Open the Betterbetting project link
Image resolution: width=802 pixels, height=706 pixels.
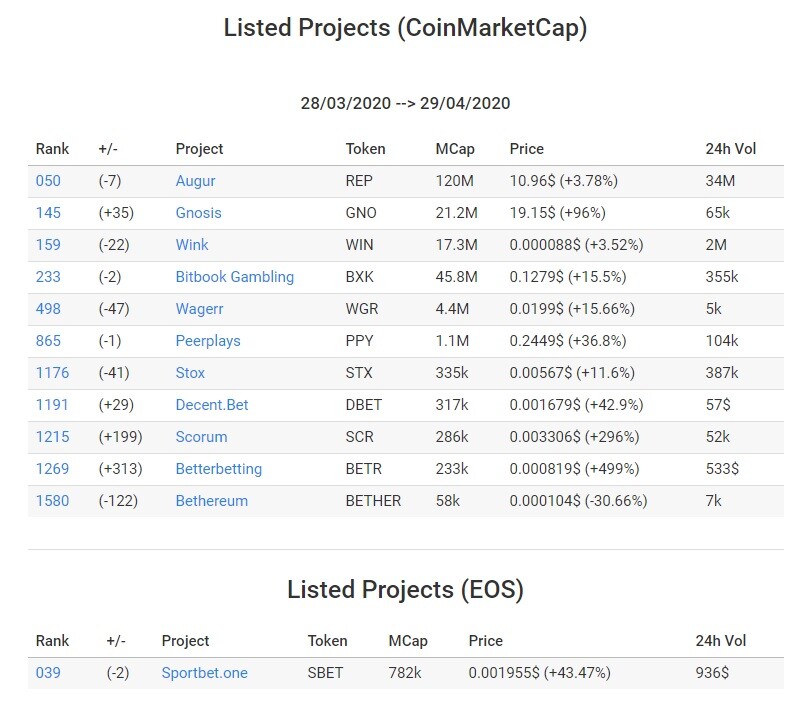tap(219, 469)
